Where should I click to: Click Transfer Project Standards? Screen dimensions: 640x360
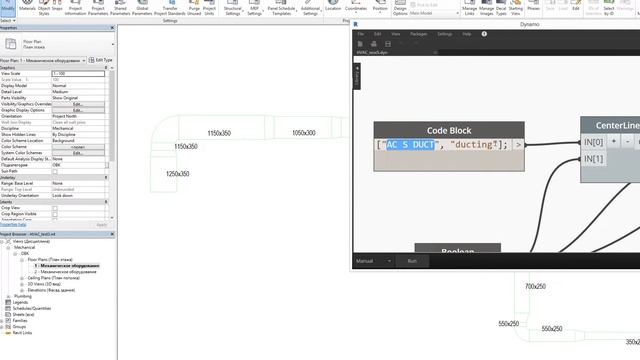pyautogui.click(x=170, y=7)
